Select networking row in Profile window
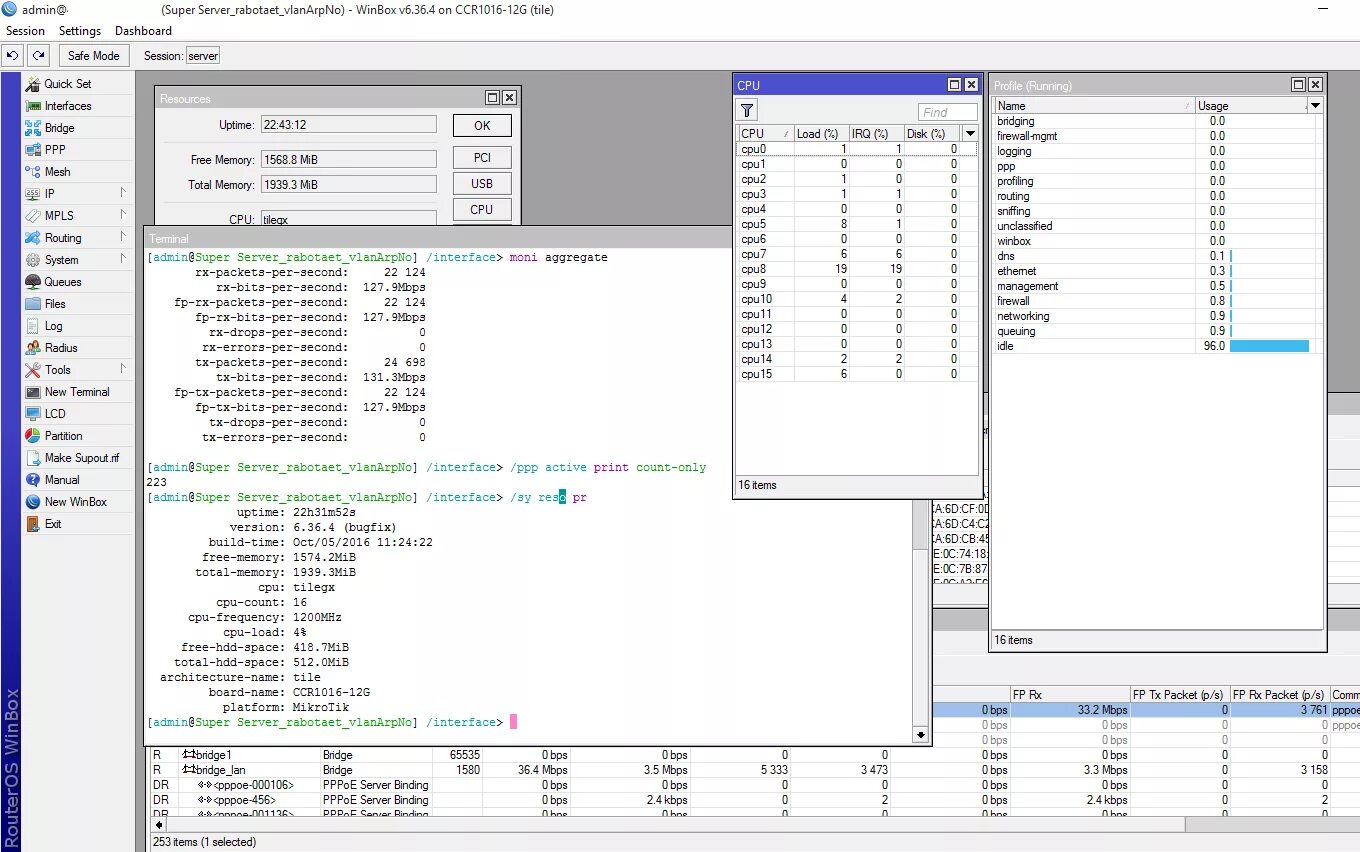The height and width of the screenshot is (852, 1360). (x=1158, y=316)
